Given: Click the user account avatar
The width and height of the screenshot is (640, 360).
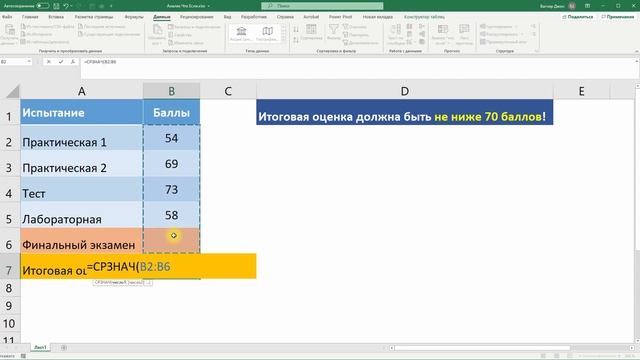Looking at the screenshot, I should pyautogui.click(x=572, y=6).
